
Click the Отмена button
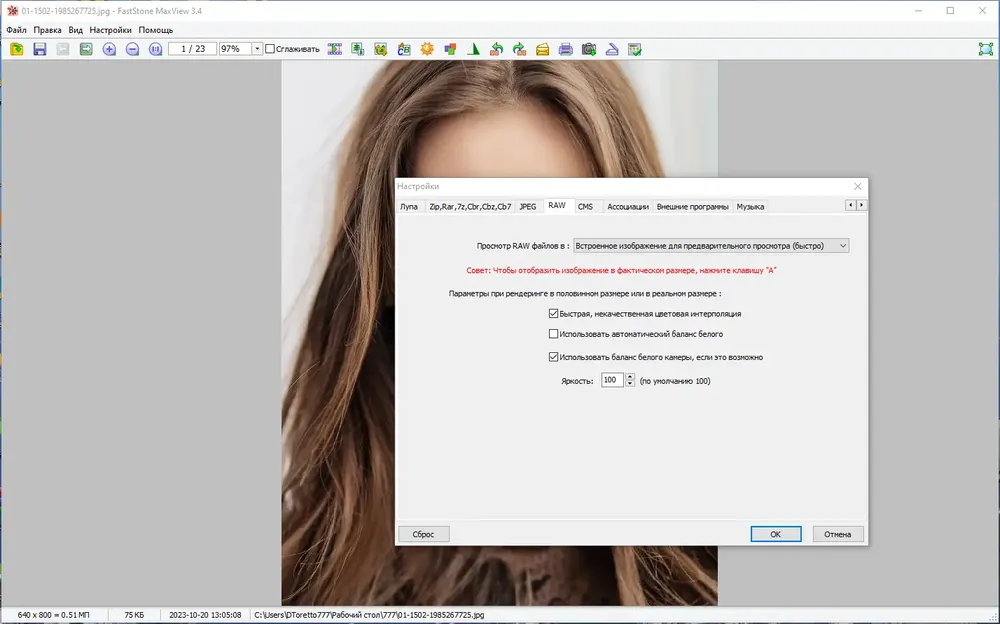837,534
